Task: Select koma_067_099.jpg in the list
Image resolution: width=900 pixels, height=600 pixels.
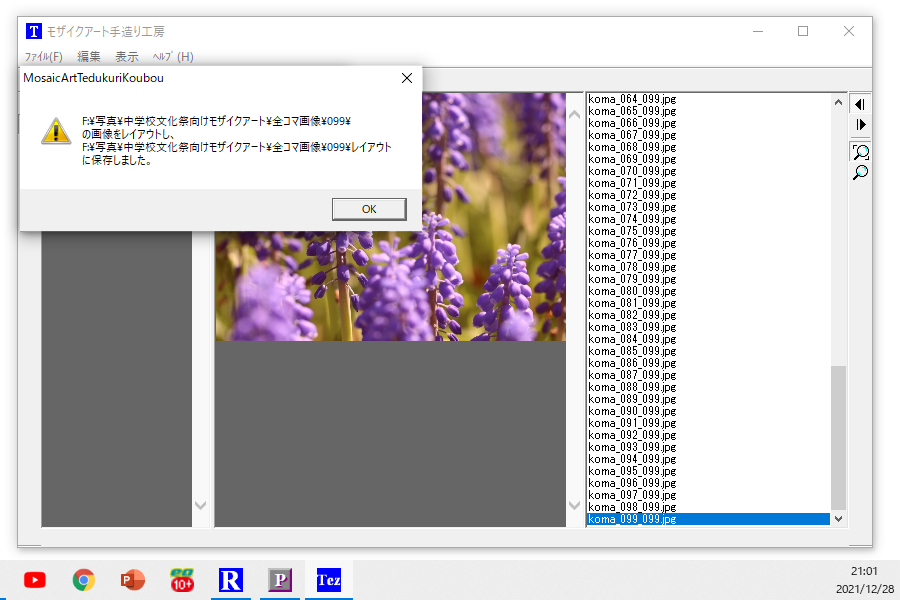Action: point(708,136)
